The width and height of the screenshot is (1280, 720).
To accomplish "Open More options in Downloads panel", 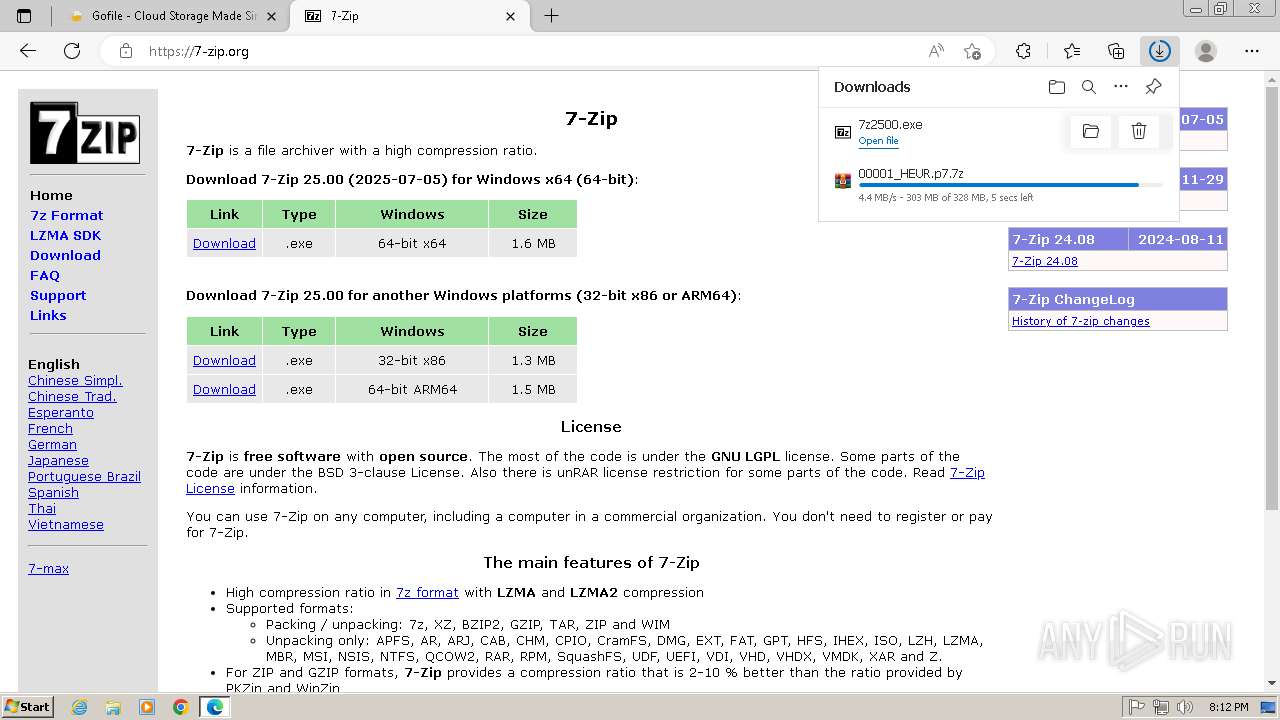I will coord(1121,87).
